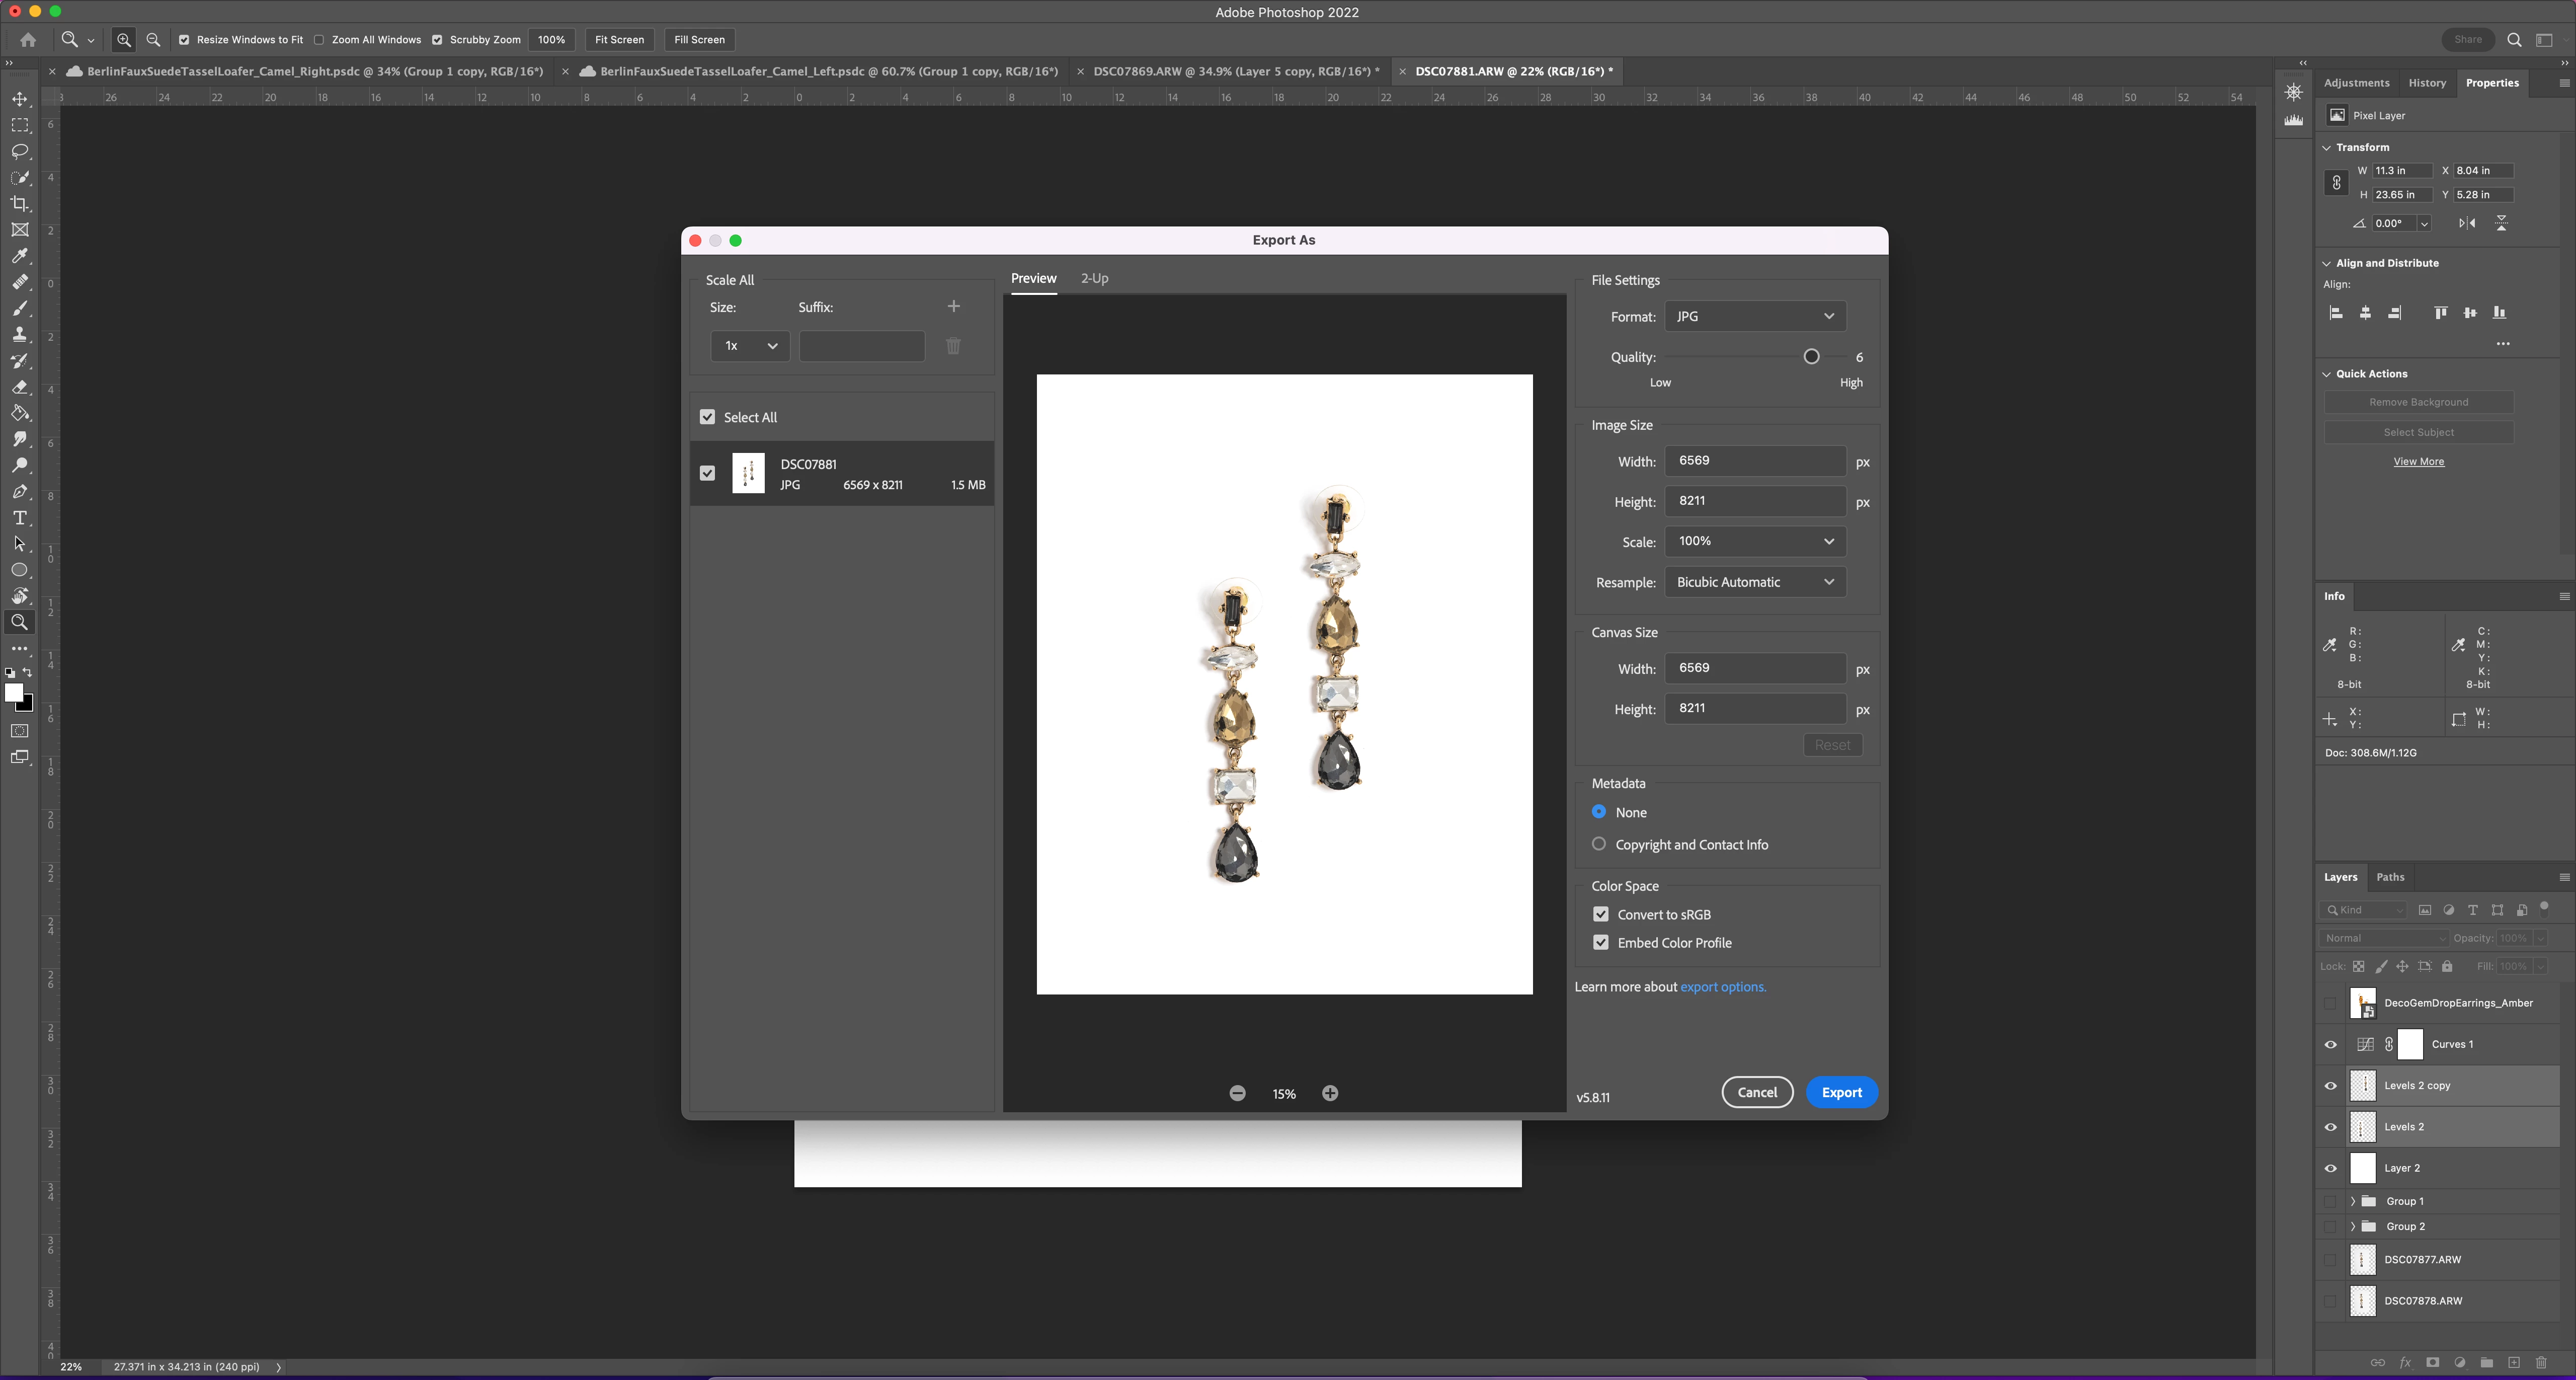Screen dimensions: 2576x1380
Task: Expand the Group 1 layer folder
Action: [x=2353, y=1201]
